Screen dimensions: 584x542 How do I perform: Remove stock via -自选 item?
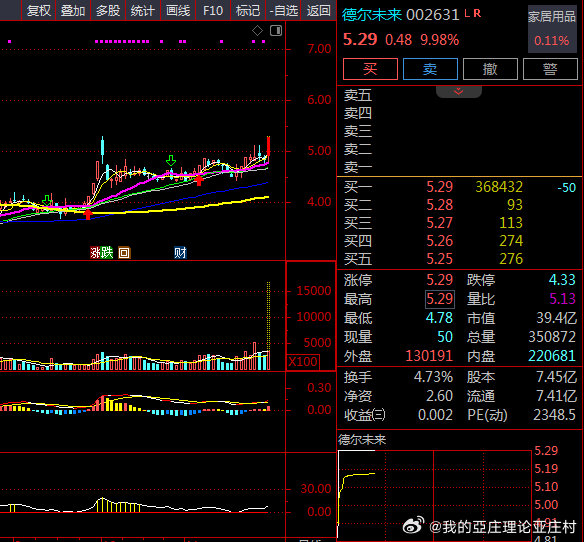pos(283,10)
